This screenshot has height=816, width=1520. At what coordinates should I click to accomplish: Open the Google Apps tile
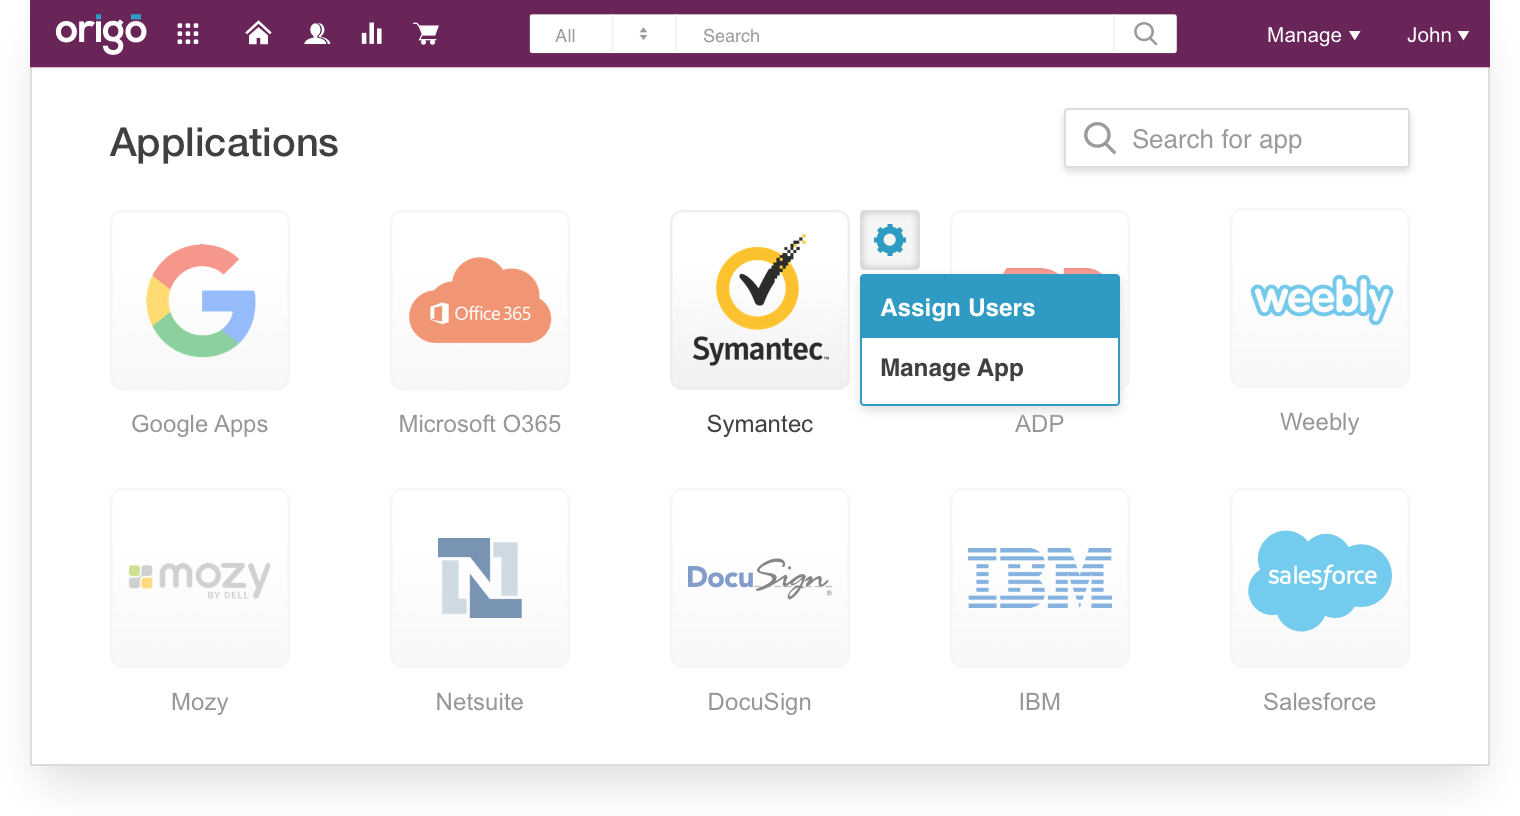point(200,300)
